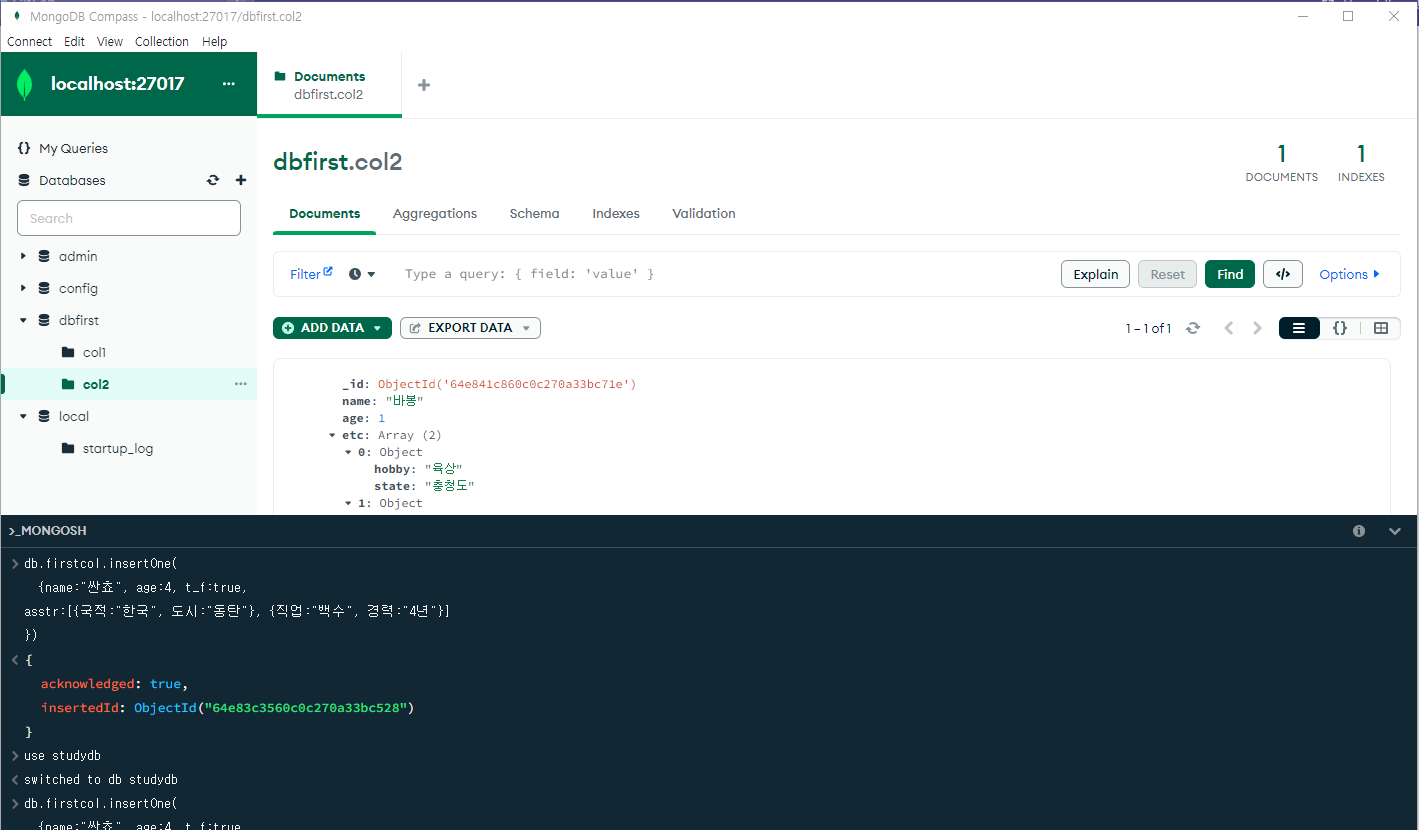
Task: Click the Explain button
Action: (x=1096, y=274)
